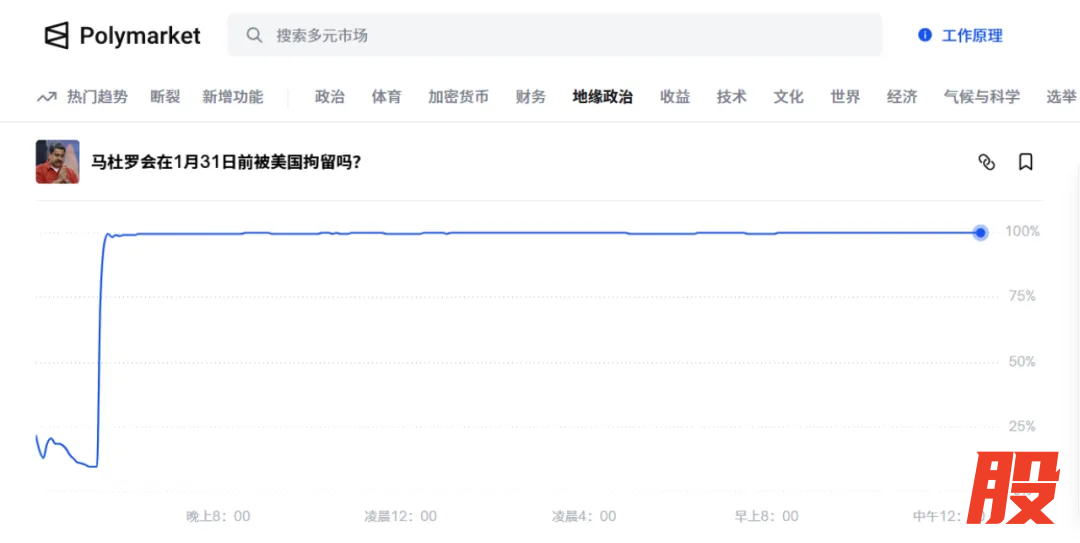
Task: Click the 50% axis label
Action: pyautogui.click(x=1023, y=362)
